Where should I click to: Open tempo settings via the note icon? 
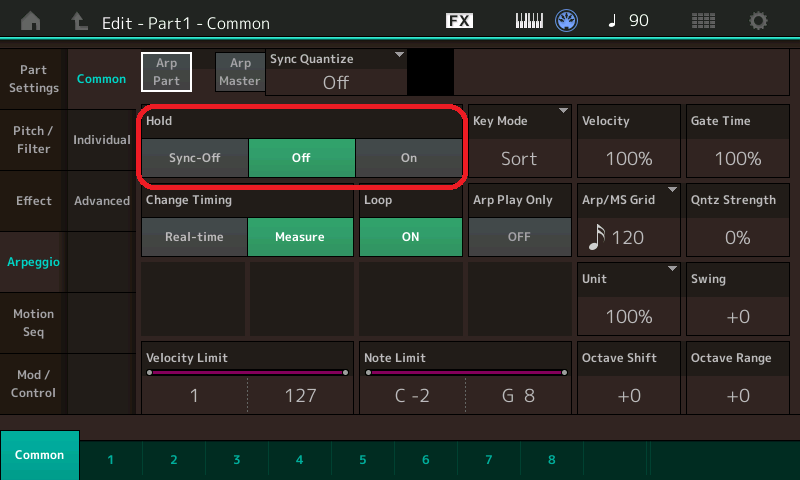pos(626,20)
